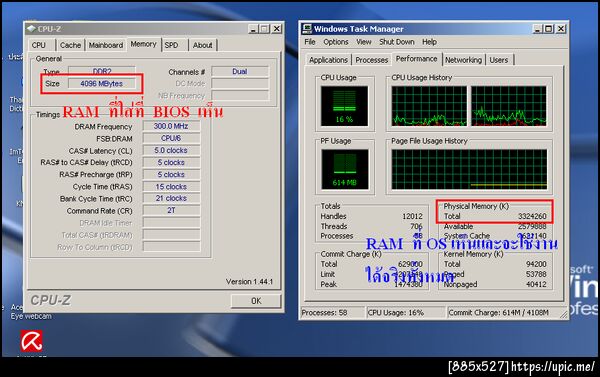Click the DRAM Frequency value 300.0 MHz
Image resolution: width=600 pixels, height=377 pixels.
(x=171, y=126)
